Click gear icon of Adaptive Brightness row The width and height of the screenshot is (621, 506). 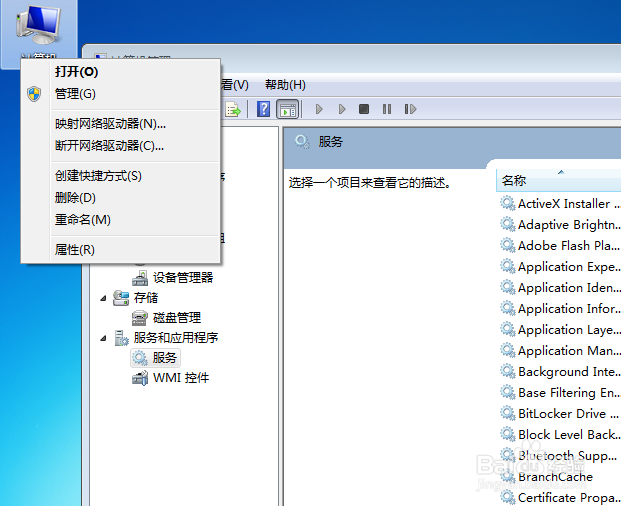click(508, 224)
